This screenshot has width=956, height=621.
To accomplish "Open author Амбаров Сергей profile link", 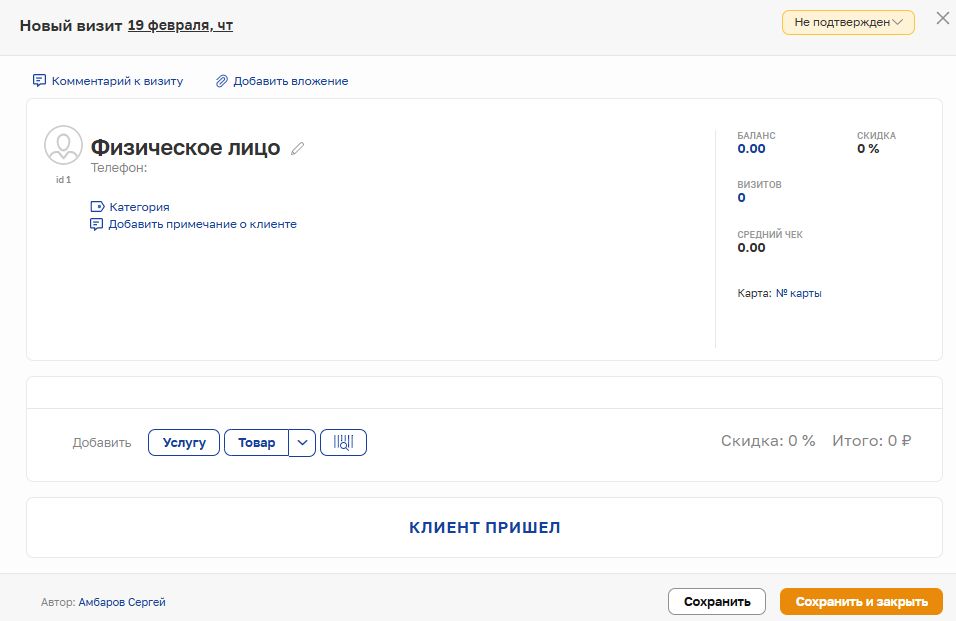I will [x=122, y=602].
